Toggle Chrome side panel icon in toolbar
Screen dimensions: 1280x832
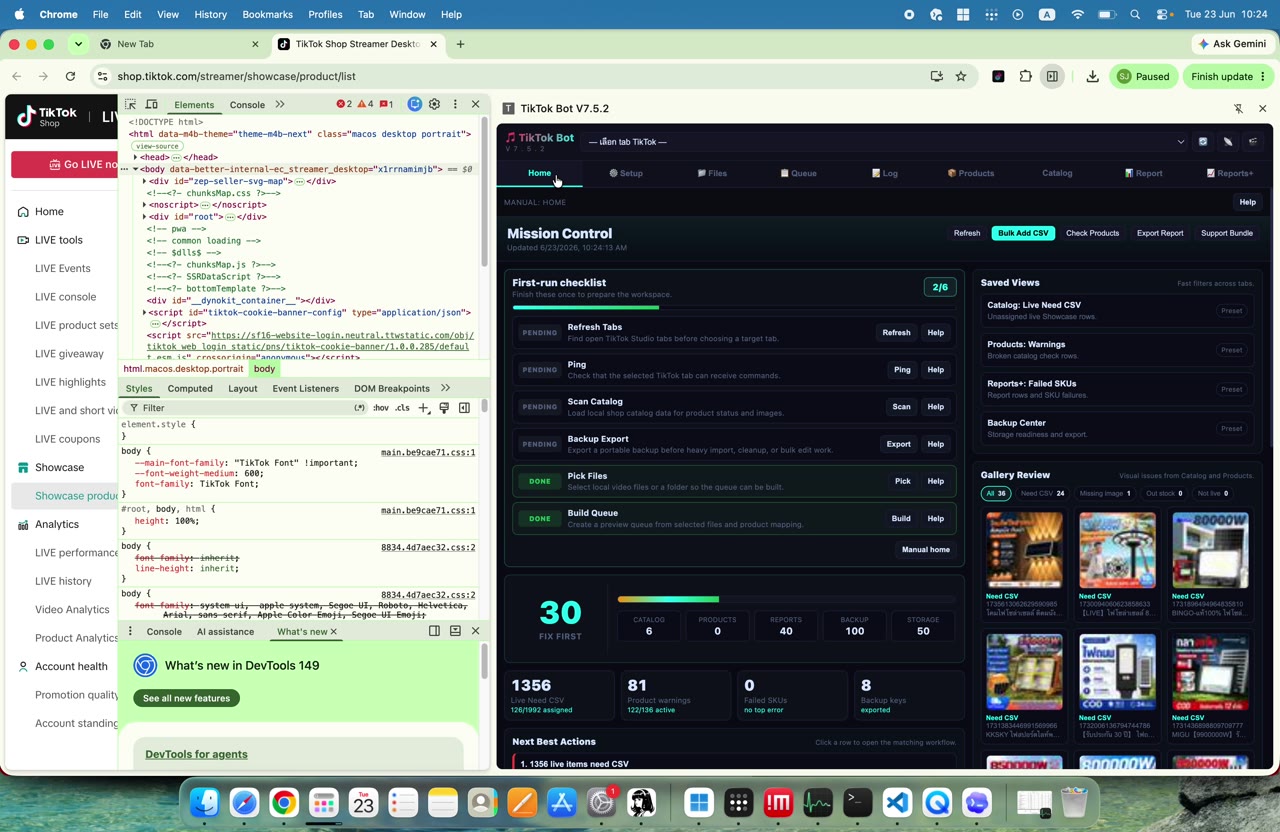click(1052, 76)
